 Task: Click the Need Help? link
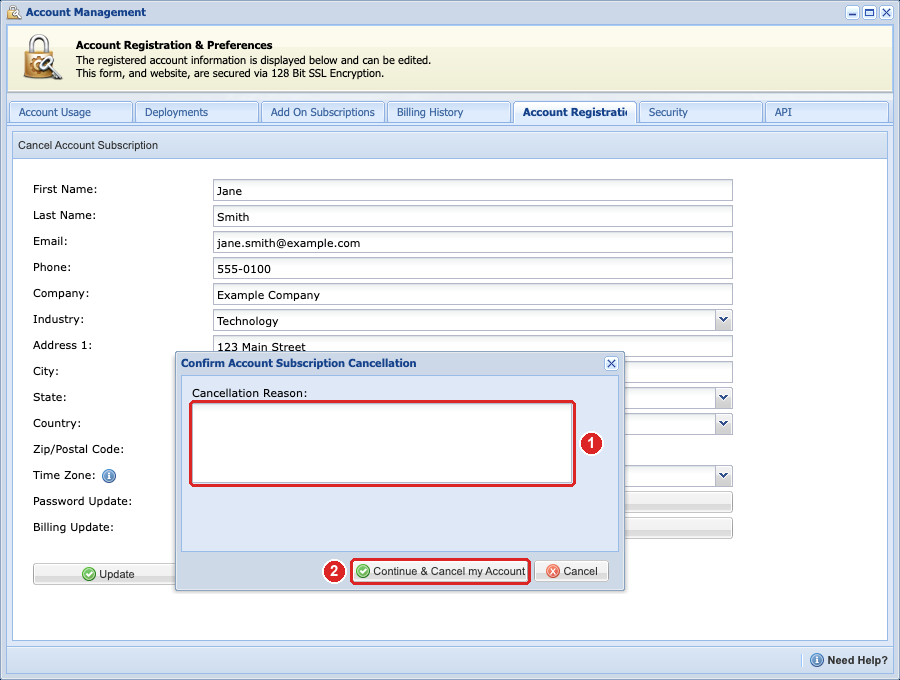coord(857,660)
